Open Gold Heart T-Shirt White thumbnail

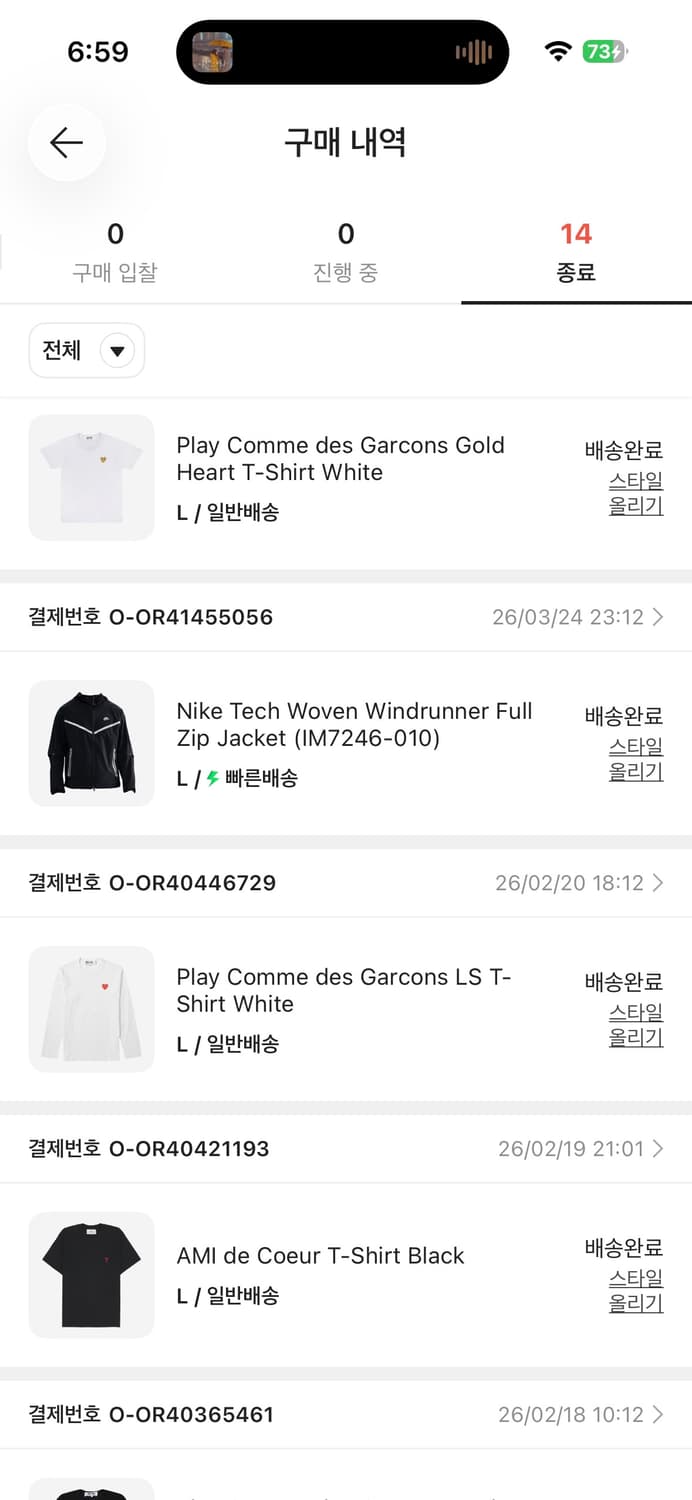point(92,478)
